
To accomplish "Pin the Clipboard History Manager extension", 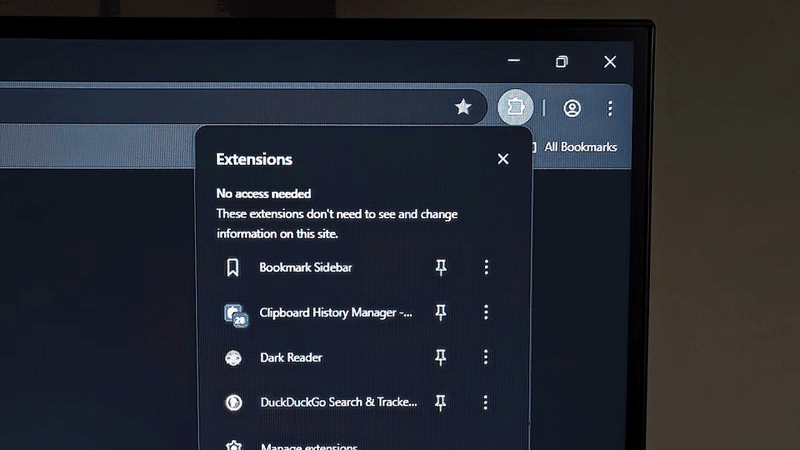I will 441,312.
